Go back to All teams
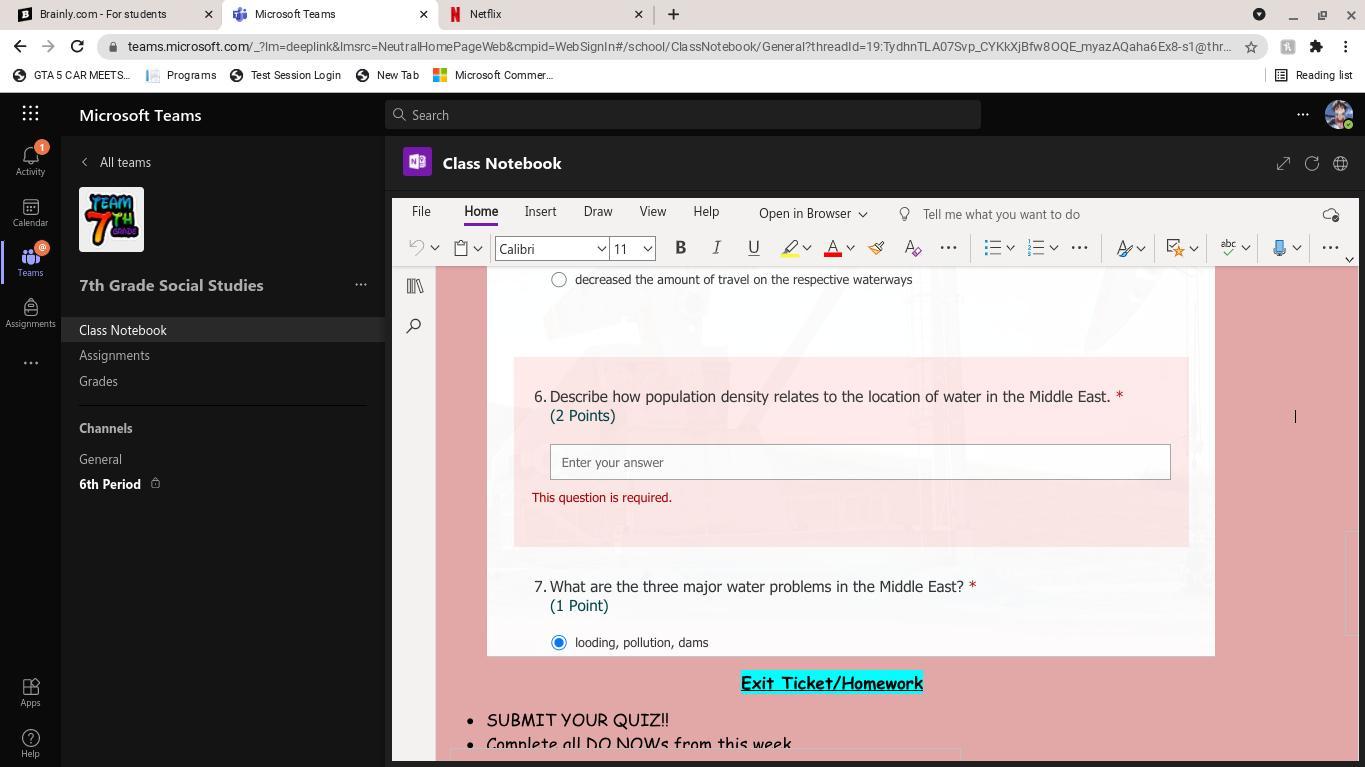The height and width of the screenshot is (767, 1365). 116,162
